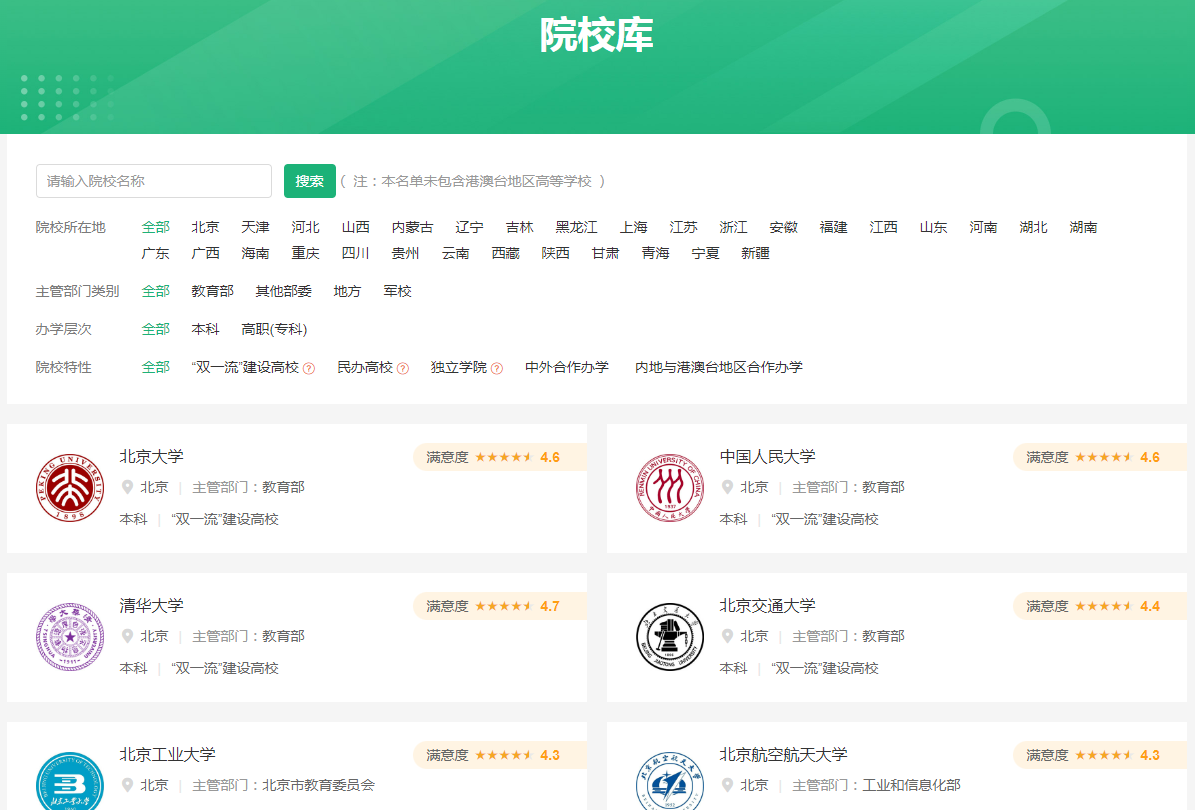1195x810 pixels.
Task: Select 中外合作办学 characteristic filter
Action: (567, 367)
